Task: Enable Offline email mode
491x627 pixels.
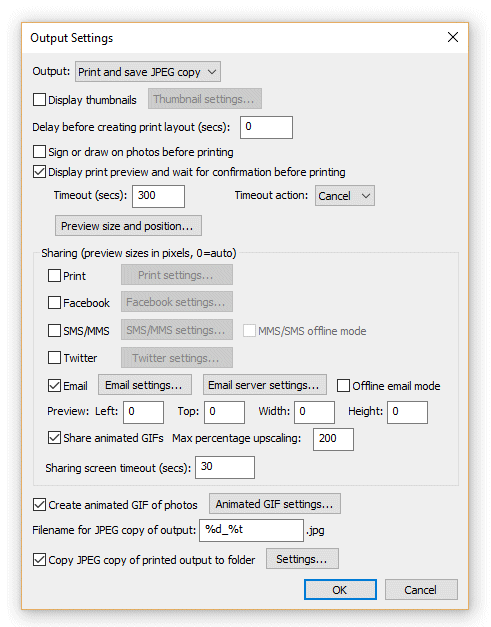Action: pyautogui.click(x=343, y=385)
